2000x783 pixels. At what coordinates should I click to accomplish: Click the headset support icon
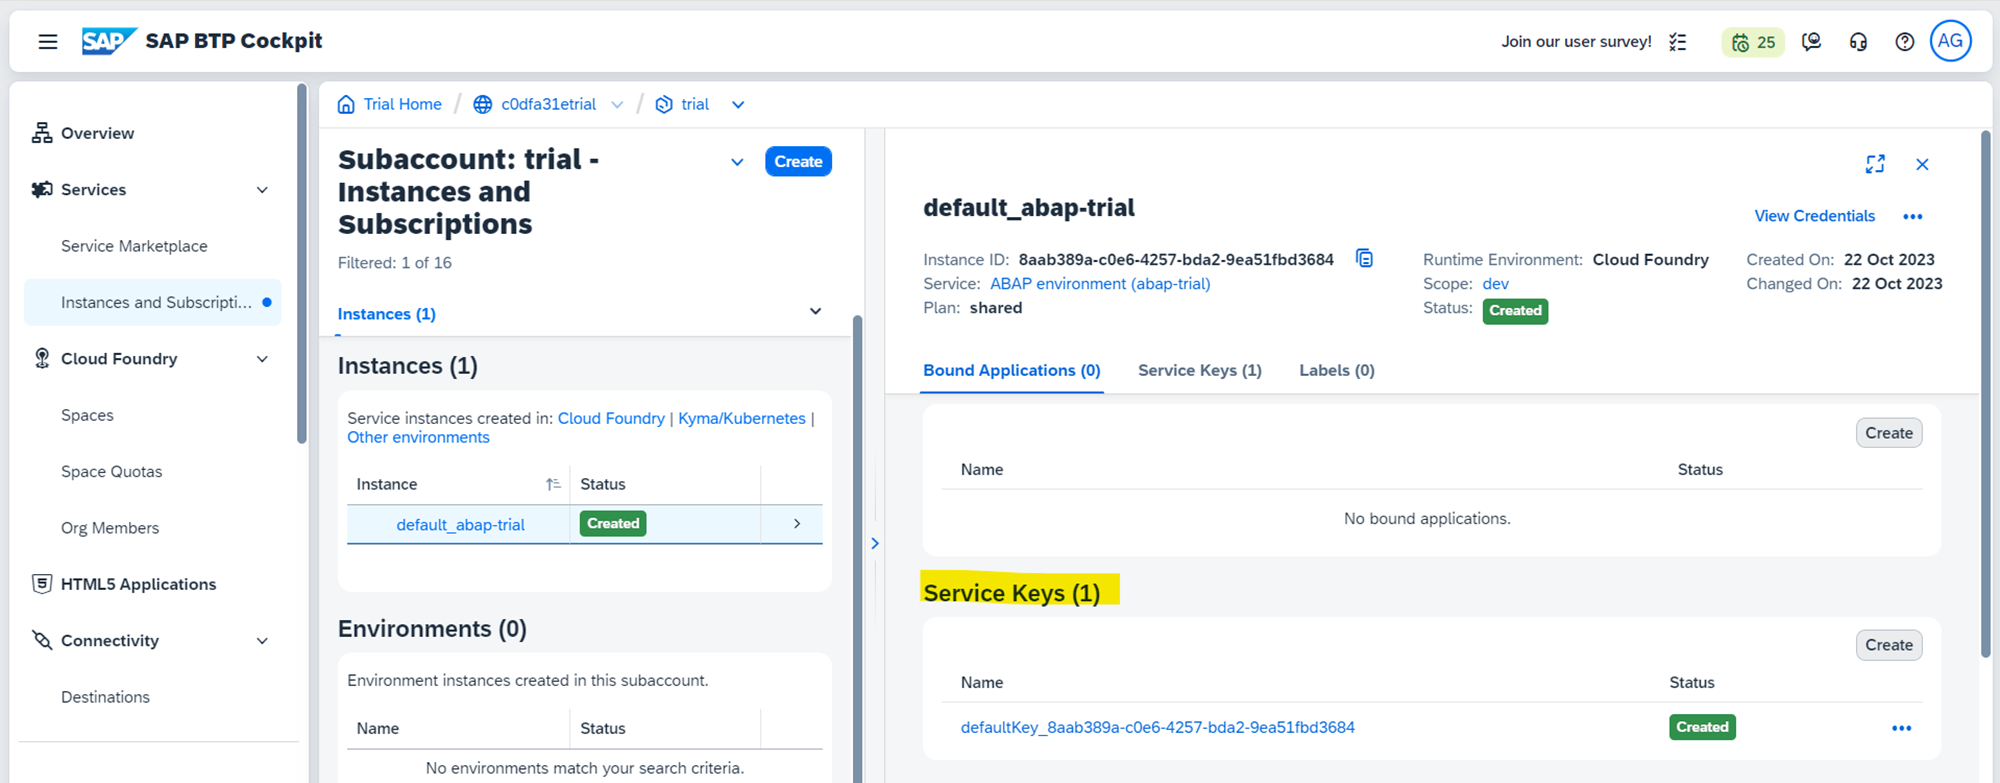point(1858,42)
